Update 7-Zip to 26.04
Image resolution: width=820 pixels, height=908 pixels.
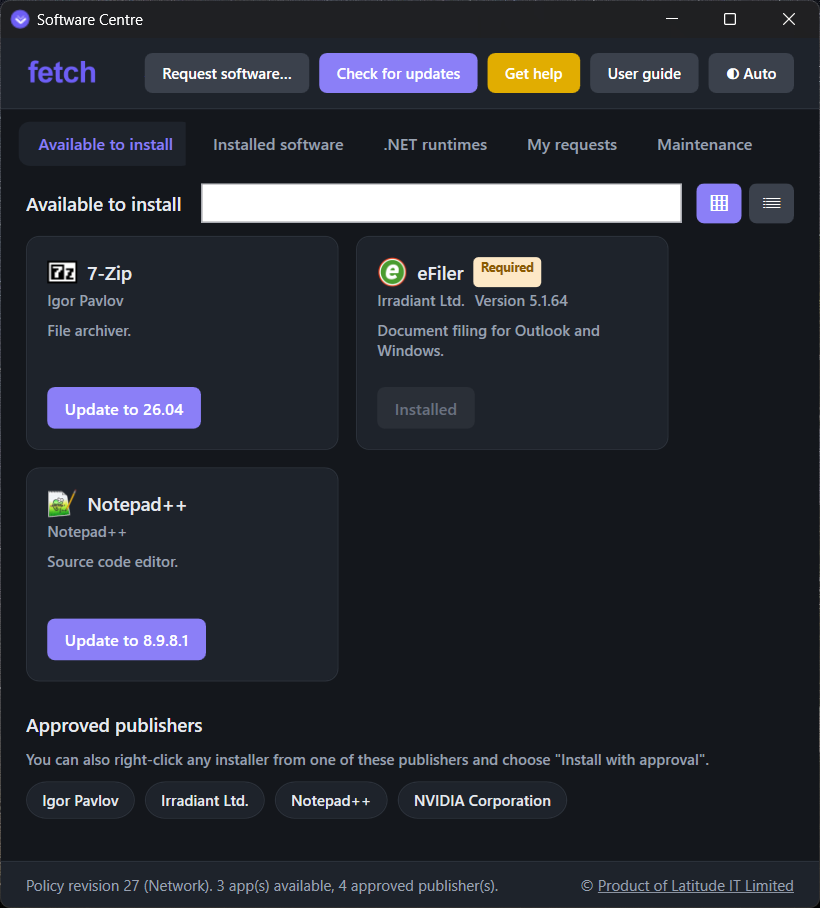point(124,408)
